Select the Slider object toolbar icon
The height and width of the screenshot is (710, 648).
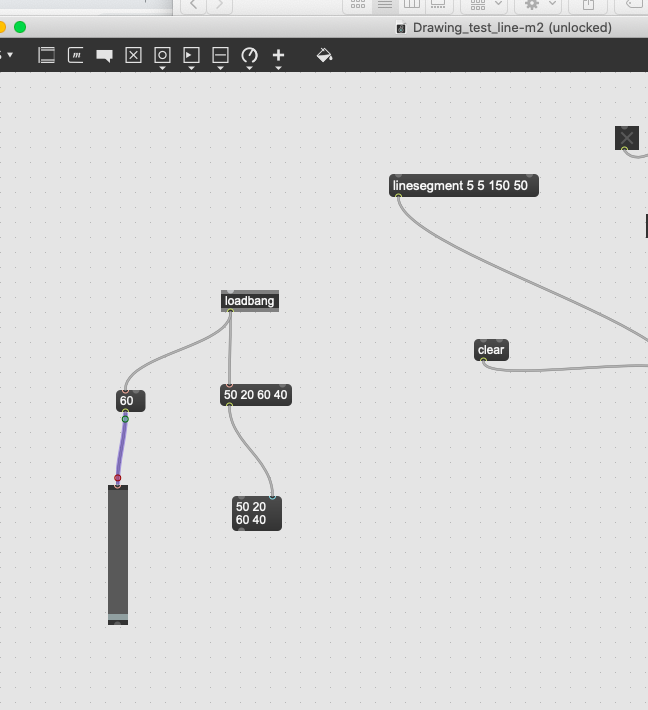point(220,55)
